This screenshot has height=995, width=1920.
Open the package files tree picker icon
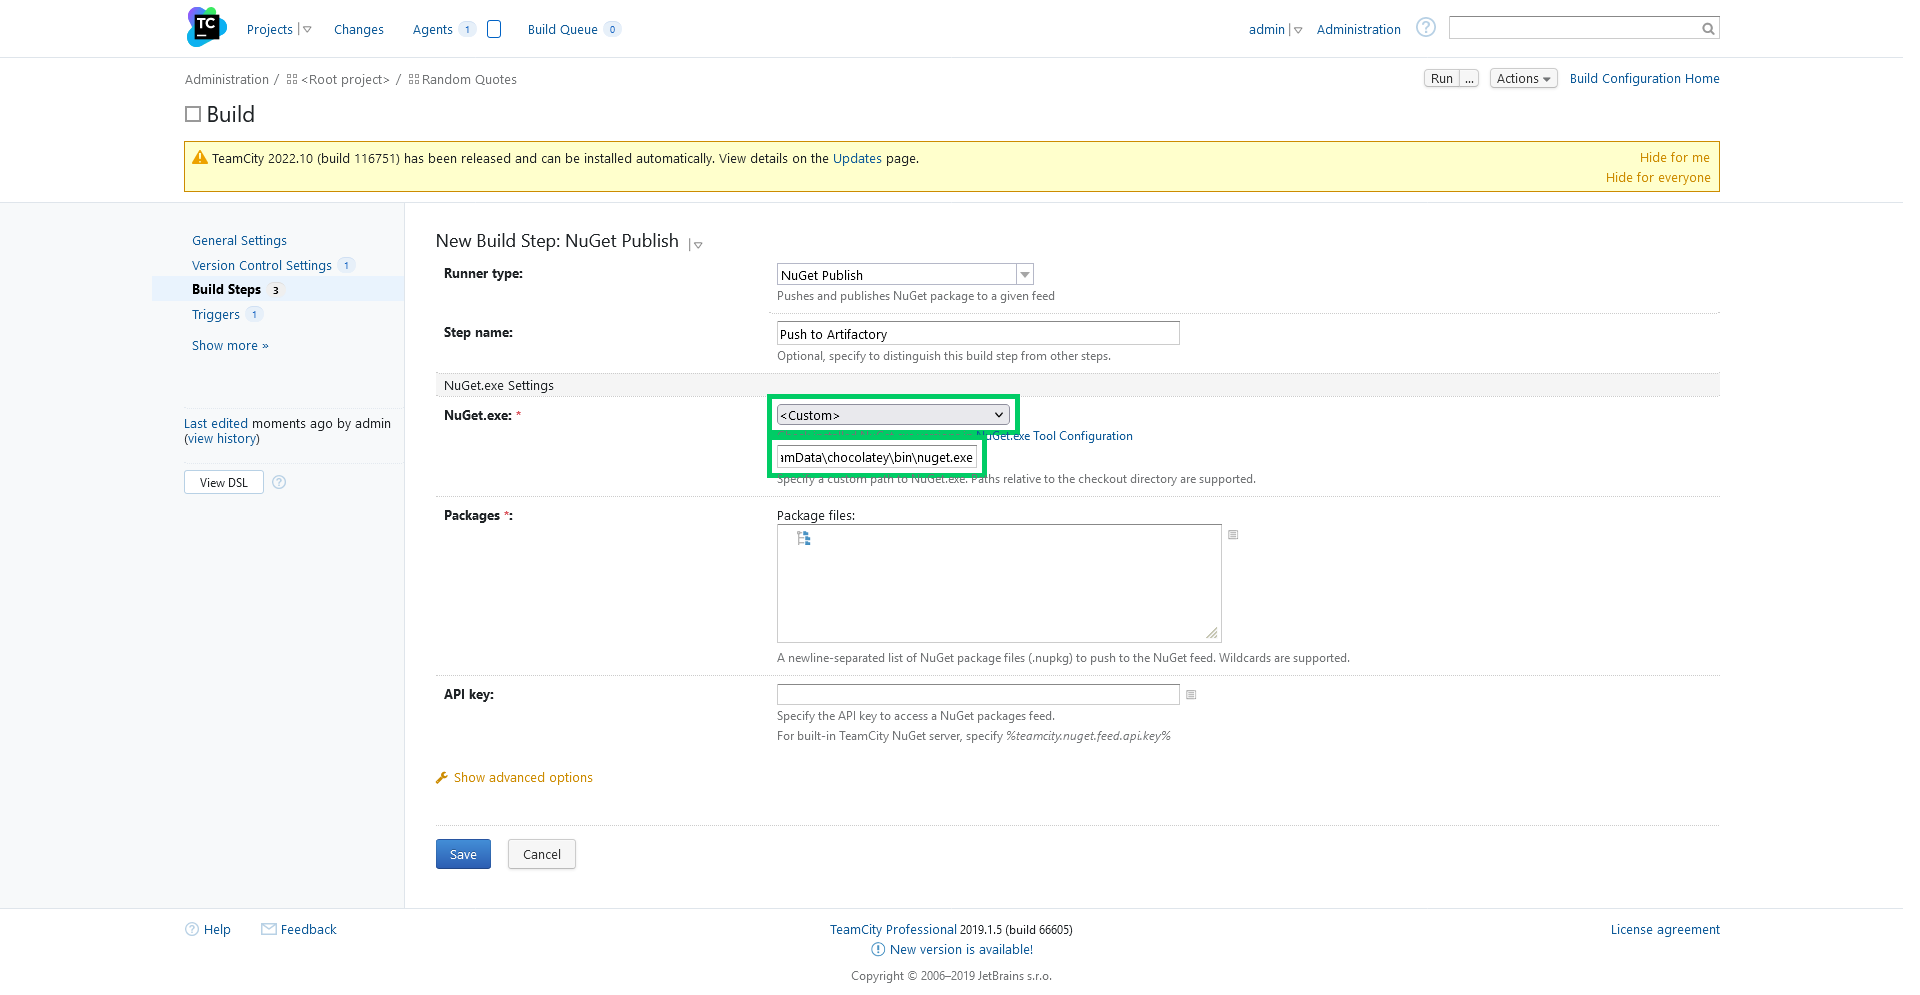803,538
